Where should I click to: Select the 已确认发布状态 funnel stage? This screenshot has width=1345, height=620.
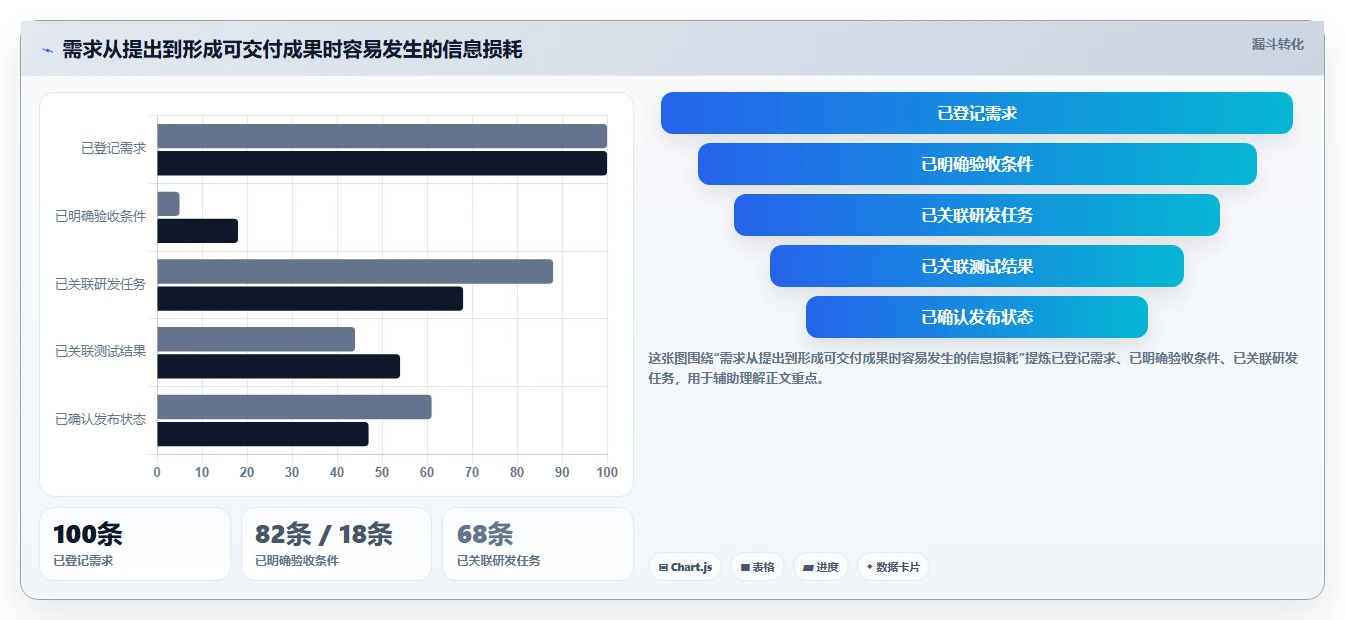pos(977,317)
